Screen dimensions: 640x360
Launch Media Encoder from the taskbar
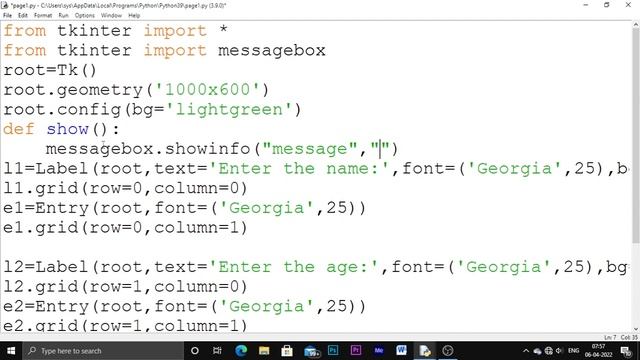379,351
